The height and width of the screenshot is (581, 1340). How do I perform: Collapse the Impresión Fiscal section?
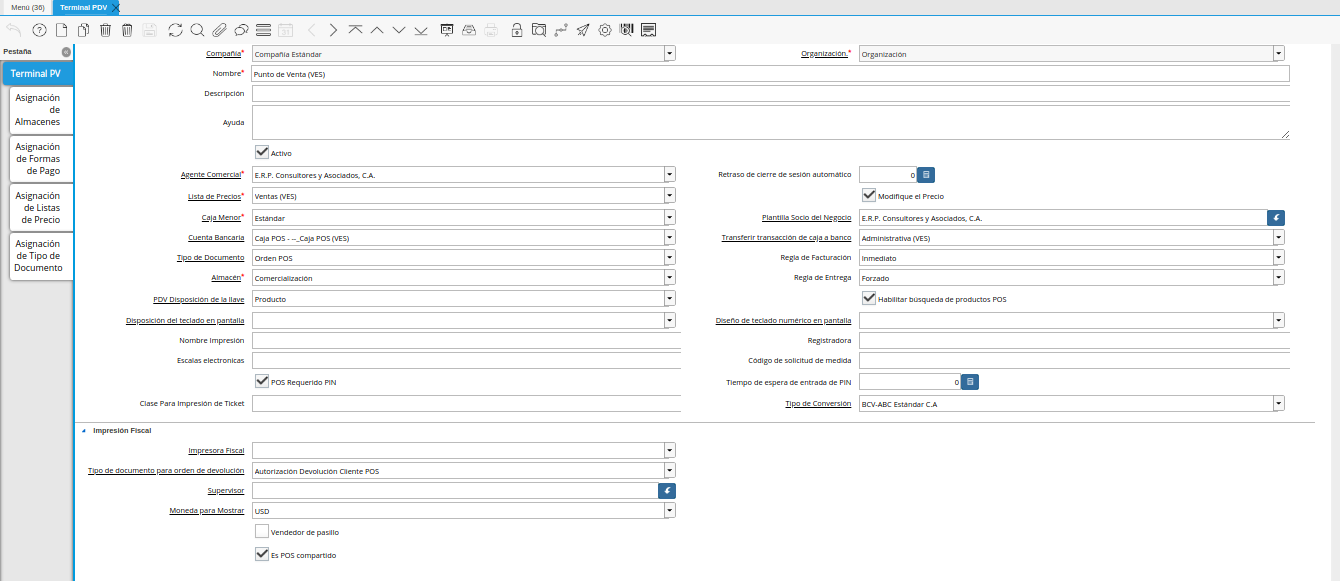coord(84,430)
